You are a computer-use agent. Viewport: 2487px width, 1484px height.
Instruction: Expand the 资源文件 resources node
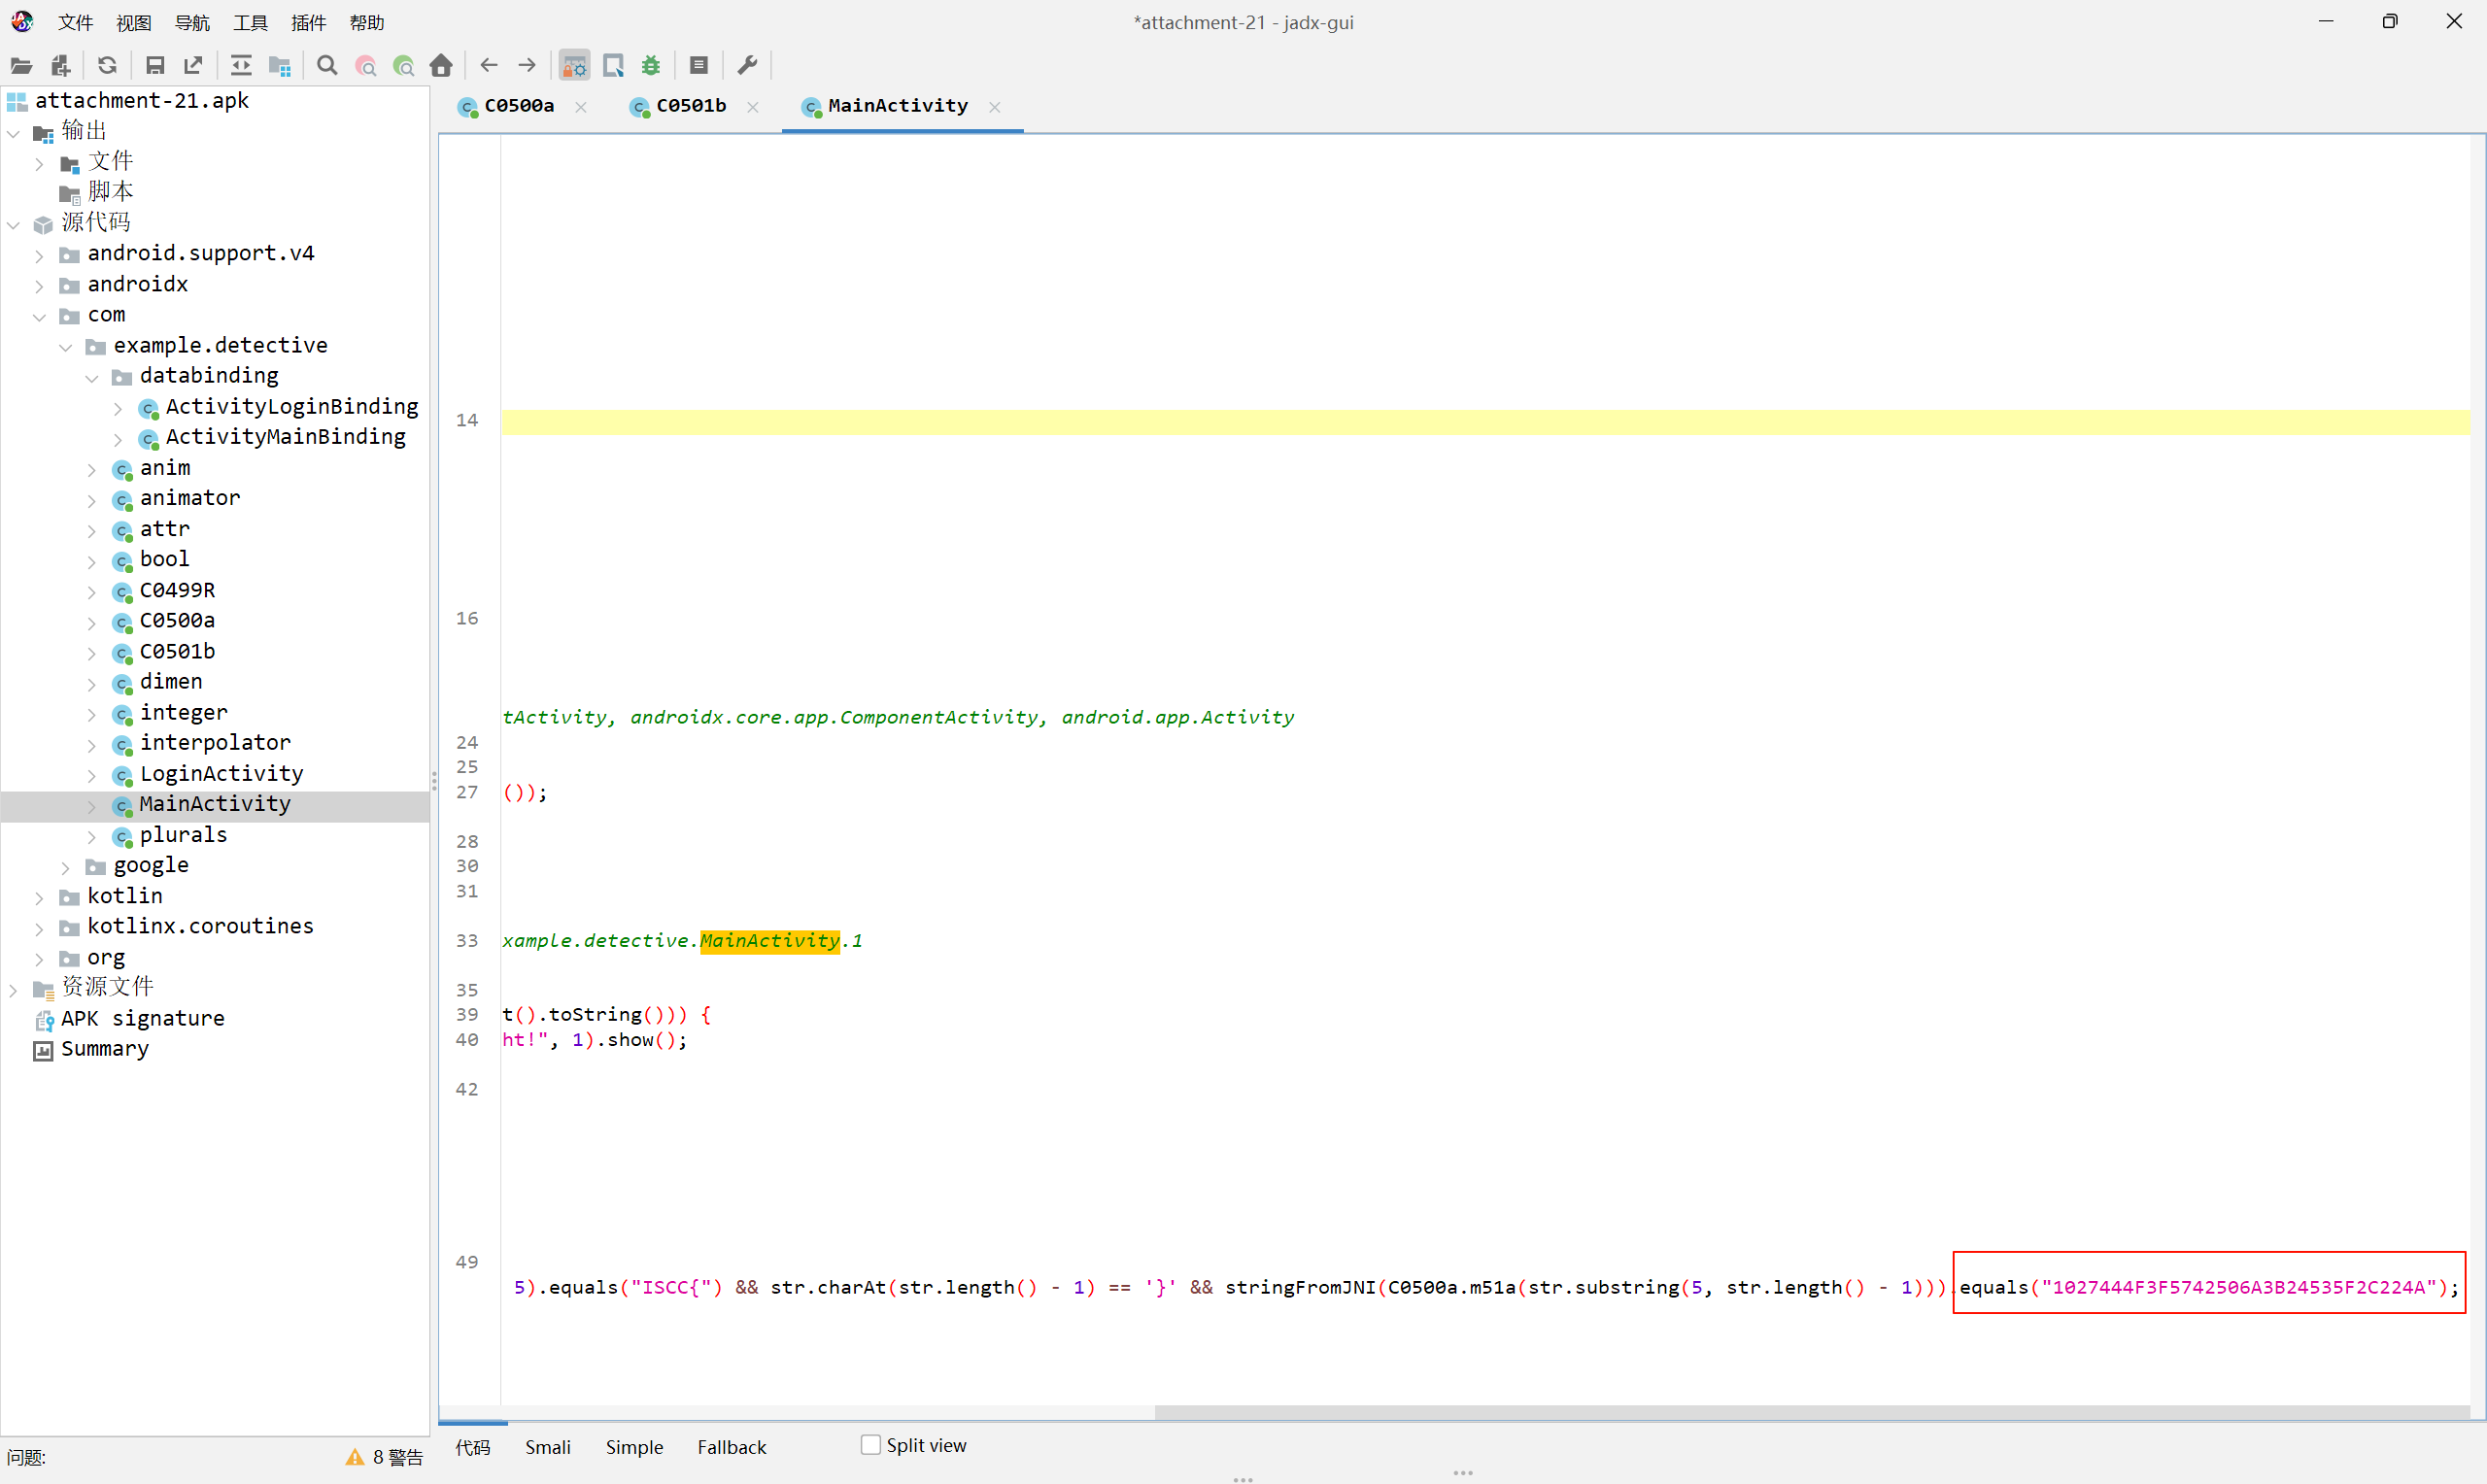tap(13, 989)
